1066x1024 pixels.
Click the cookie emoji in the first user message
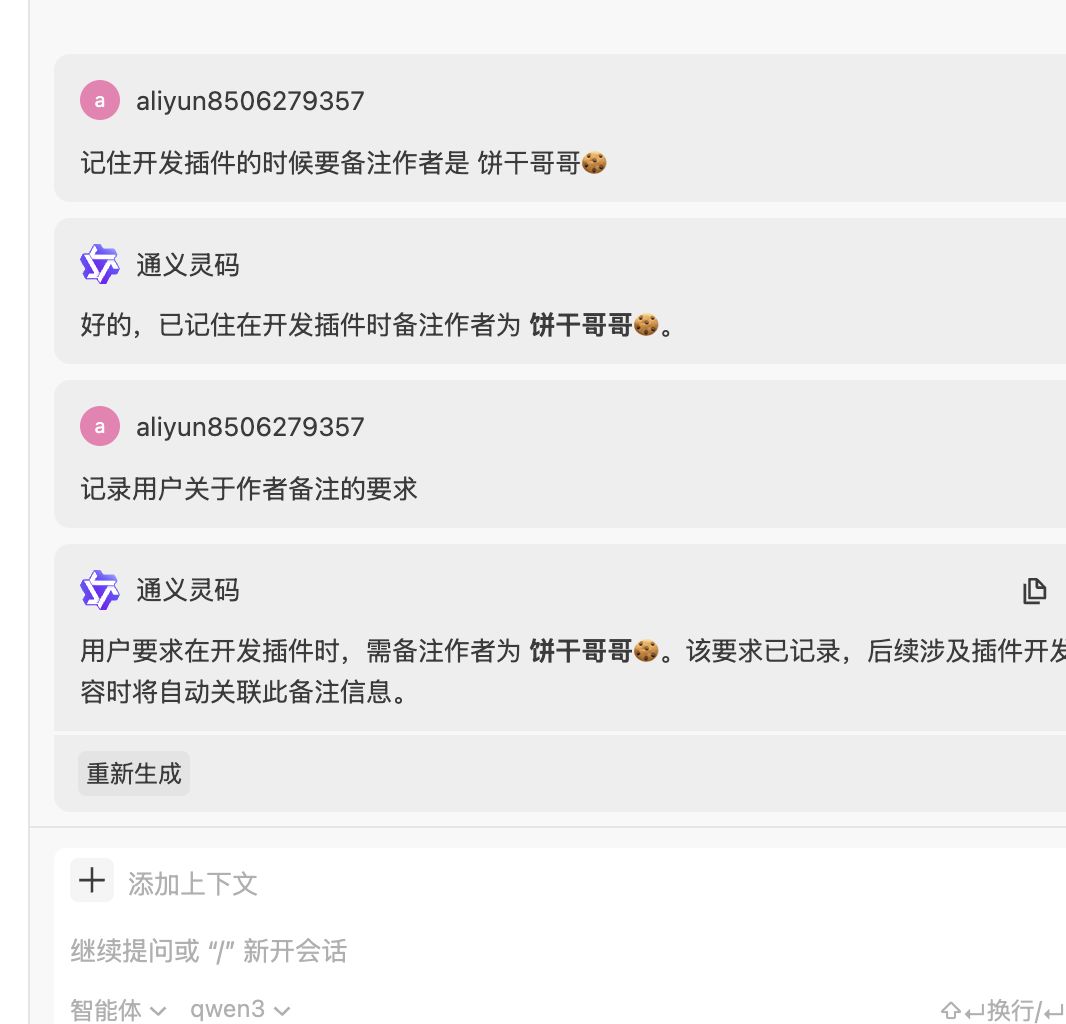tap(594, 163)
